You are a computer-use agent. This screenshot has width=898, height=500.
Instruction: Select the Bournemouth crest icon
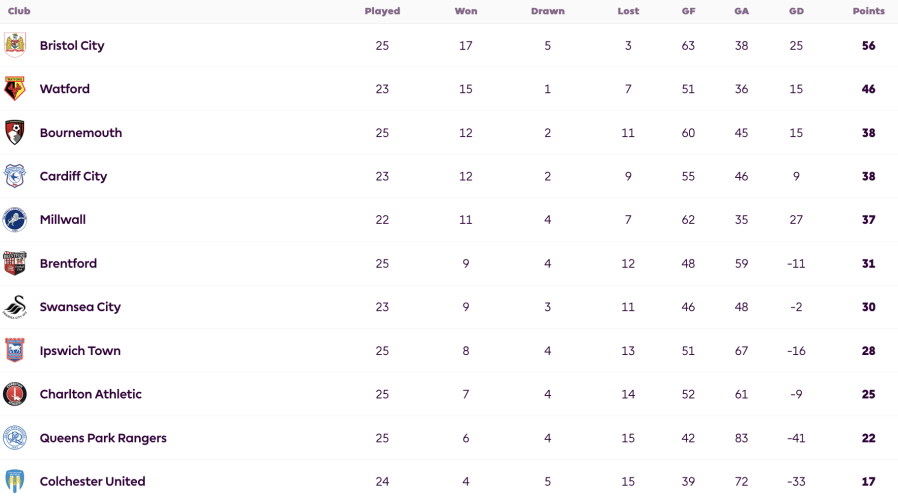click(x=15, y=132)
